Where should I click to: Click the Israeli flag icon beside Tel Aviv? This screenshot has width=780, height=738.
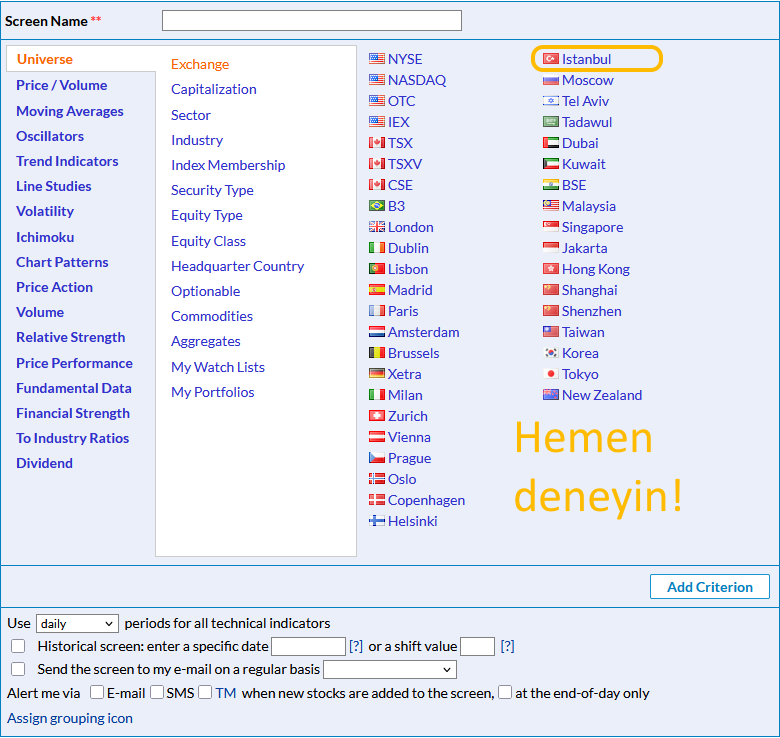click(x=551, y=101)
